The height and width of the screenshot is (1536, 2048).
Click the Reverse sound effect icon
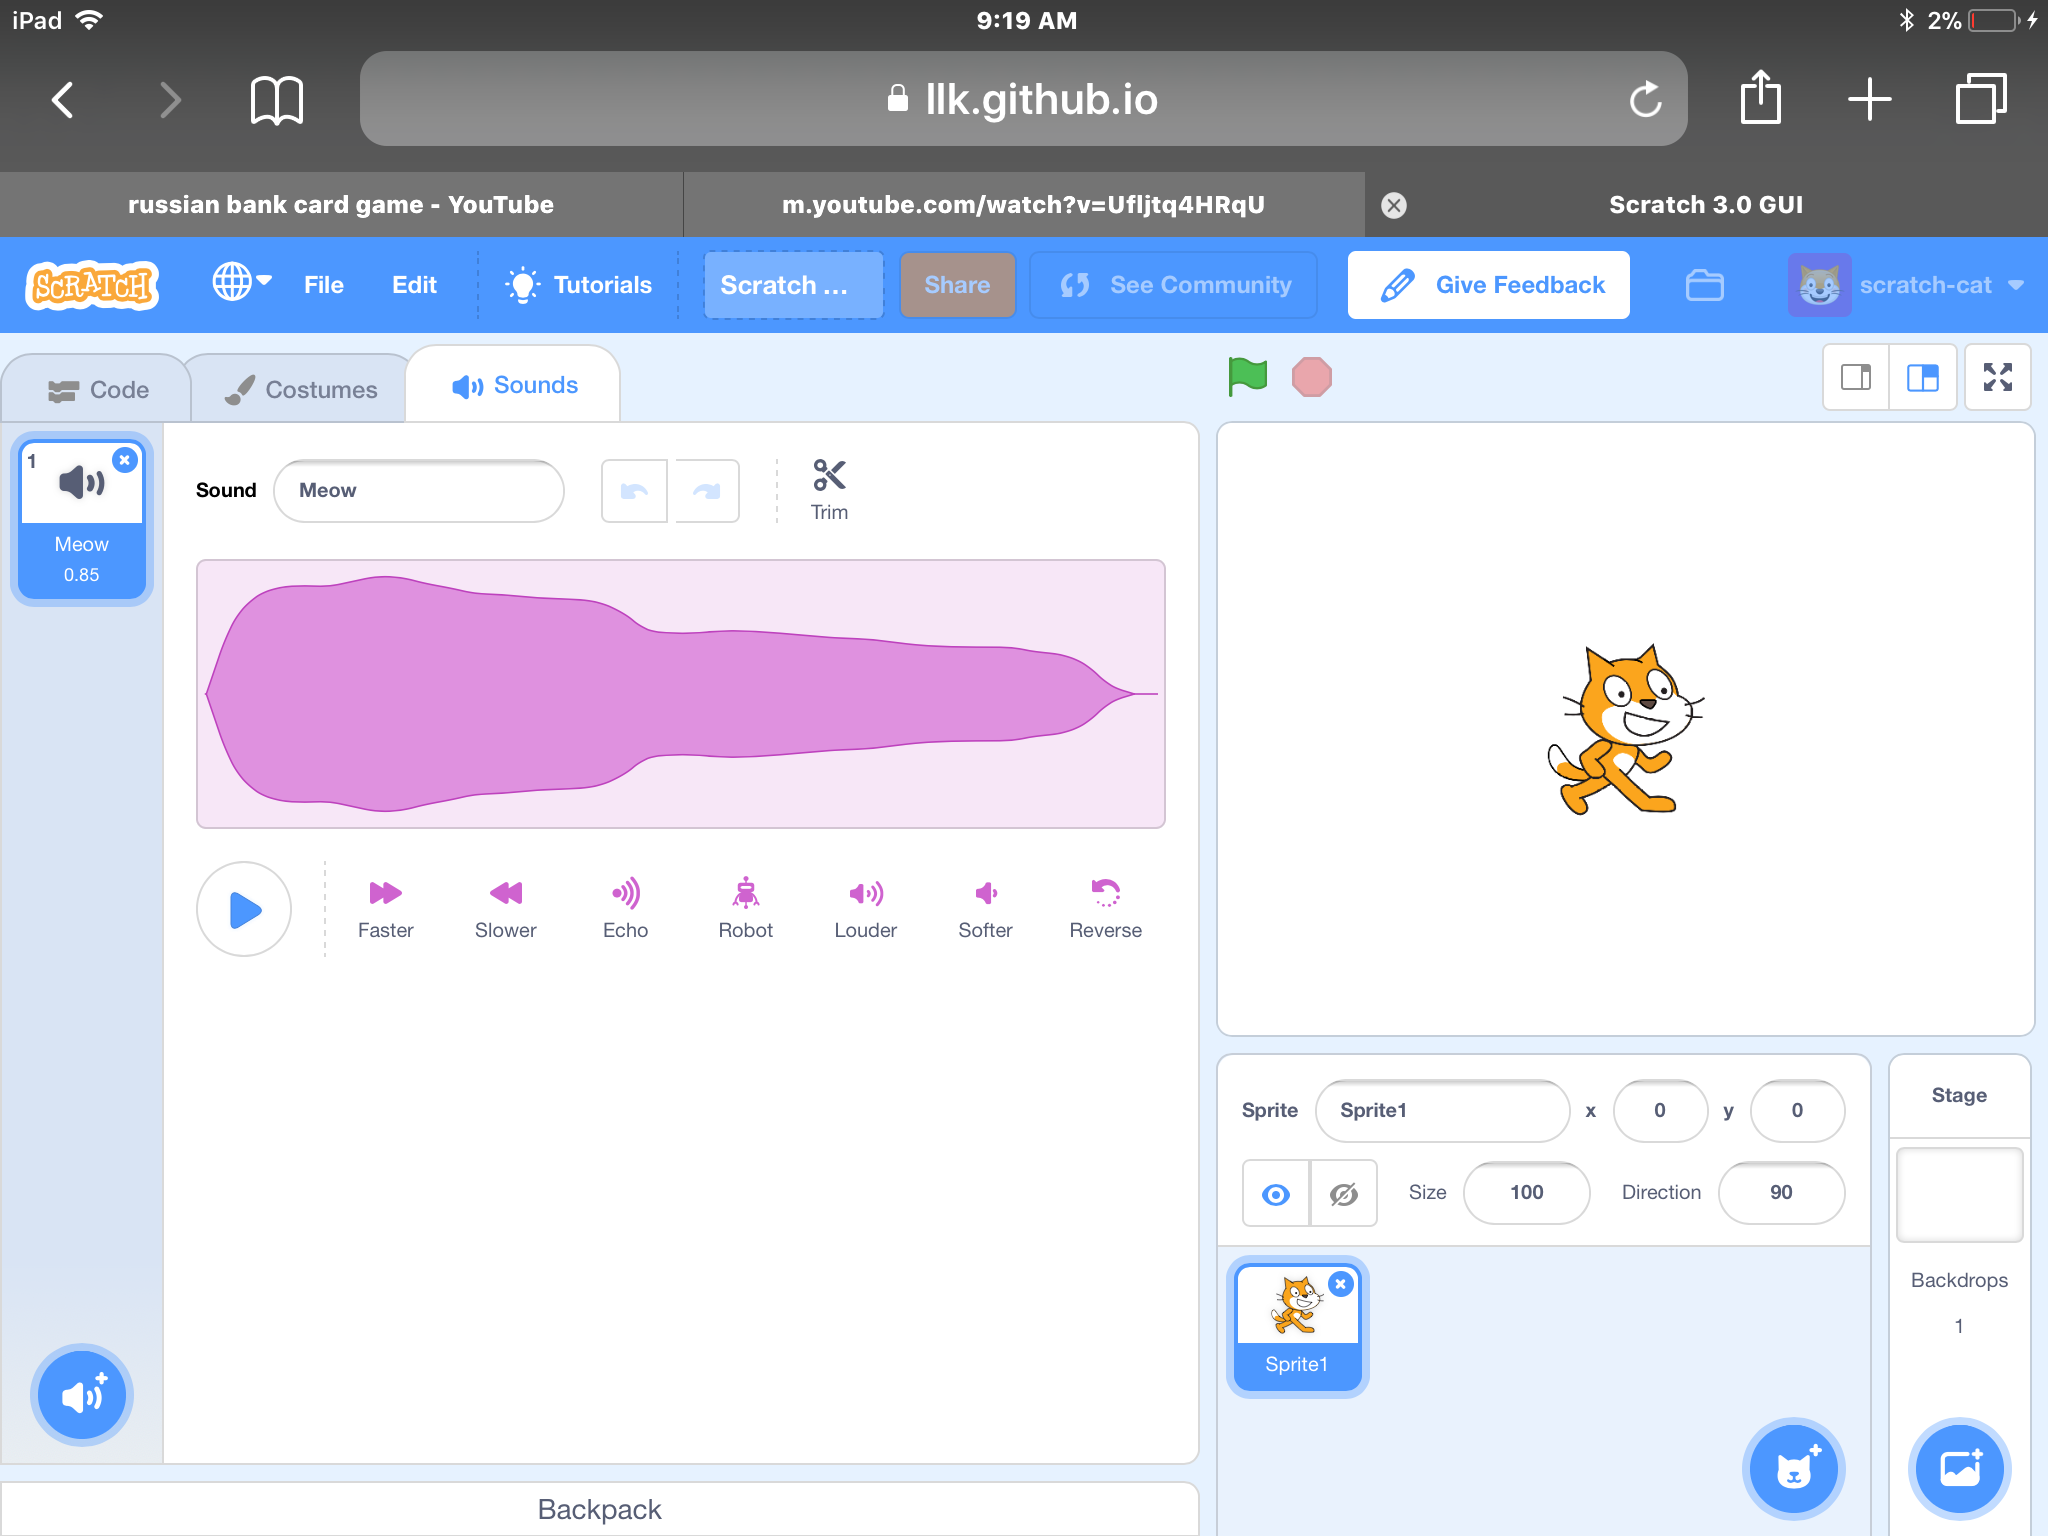[1105, 893]
